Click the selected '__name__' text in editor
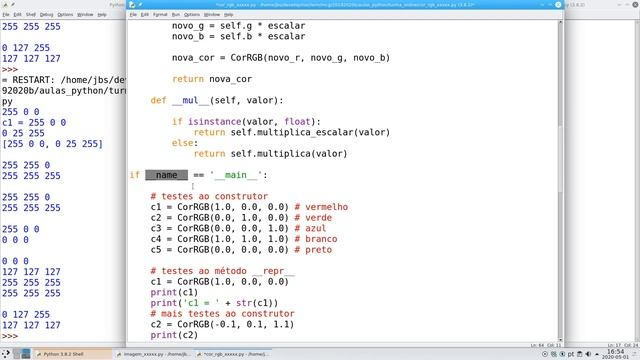Screen dimensions: 640x360 (167, 175)
